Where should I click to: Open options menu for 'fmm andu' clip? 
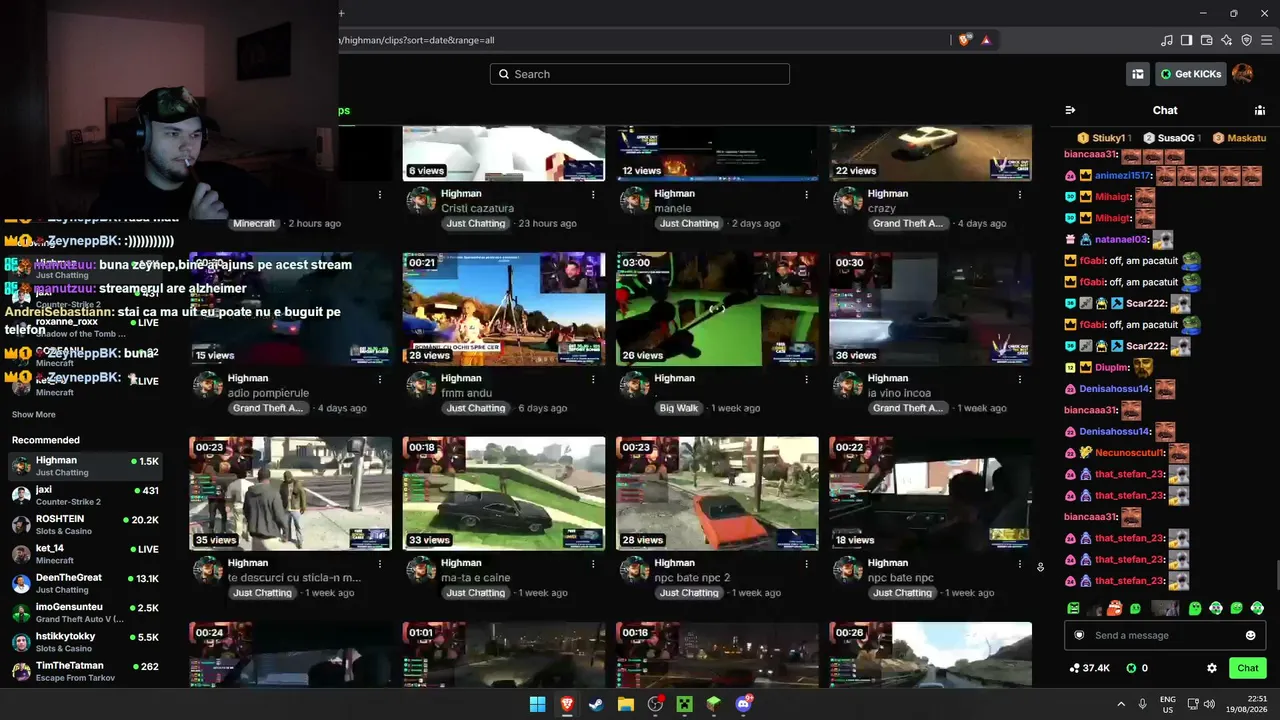tap(593, 379)
